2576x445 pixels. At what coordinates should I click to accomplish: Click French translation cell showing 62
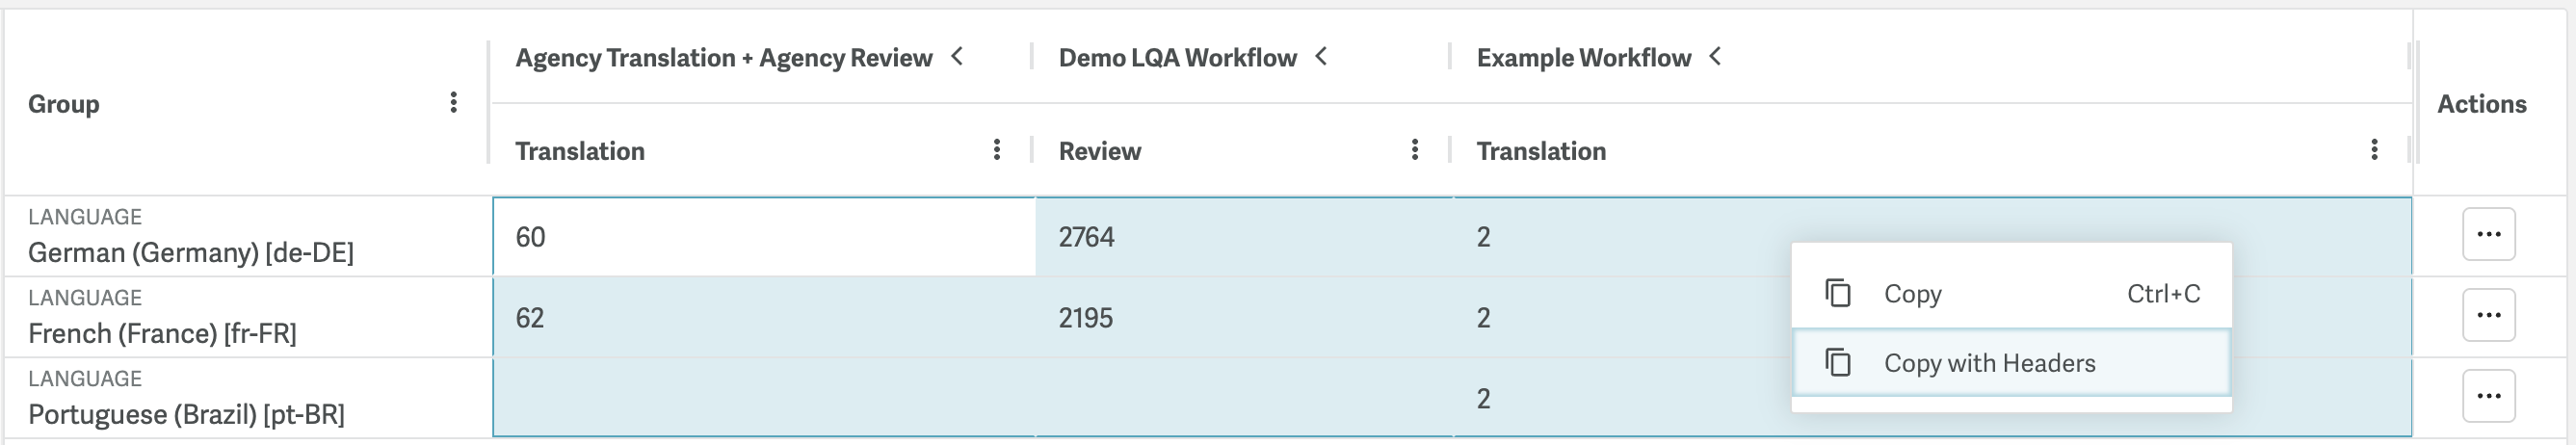[763, 318]
